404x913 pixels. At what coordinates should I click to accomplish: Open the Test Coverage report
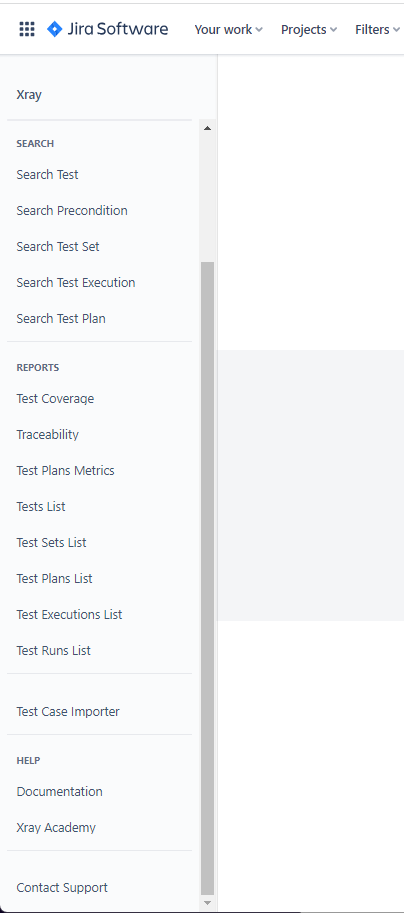[55, 399]
